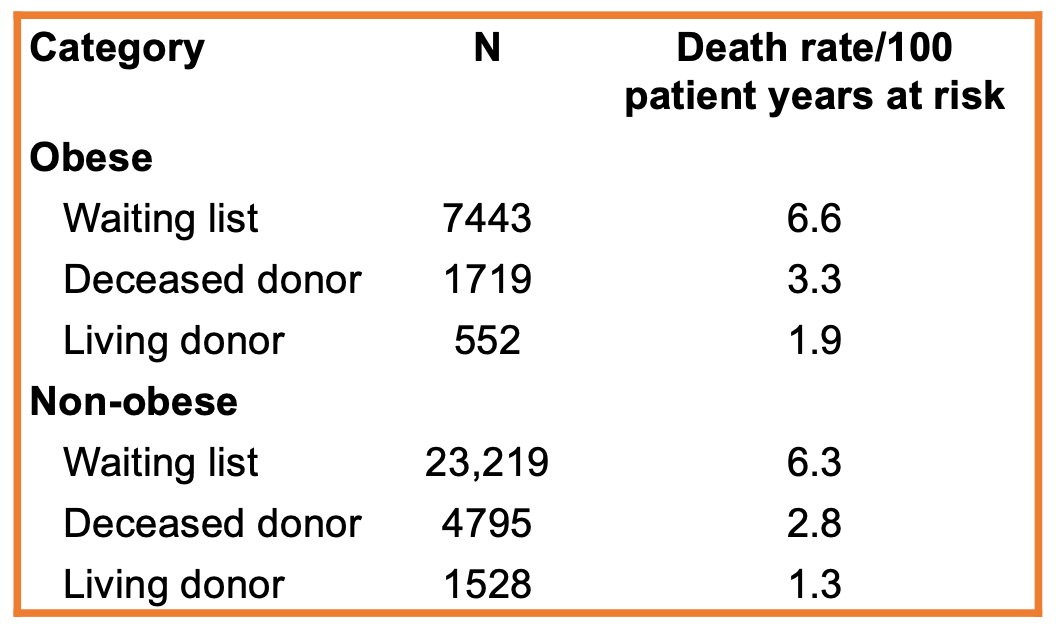Screen dimensions: 1056x628
Task: Click the Death rate column header
Action: [815, 71]
